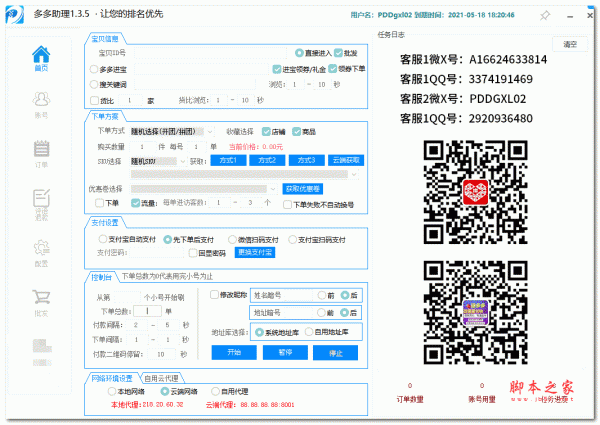The image size is (600, 425).
Task: Click the 云端获取 button
Action: (346, 160)
